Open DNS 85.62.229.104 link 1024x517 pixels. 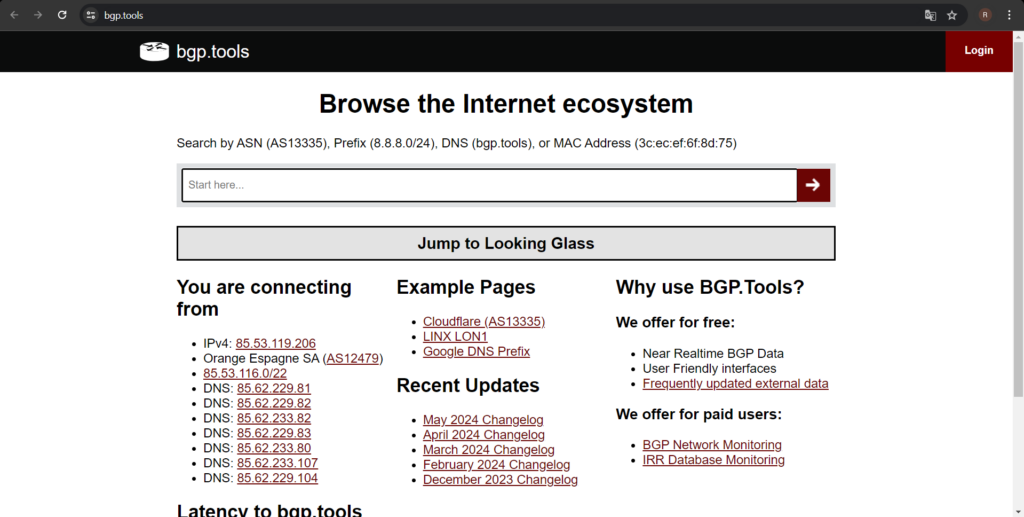coord(278,478)
